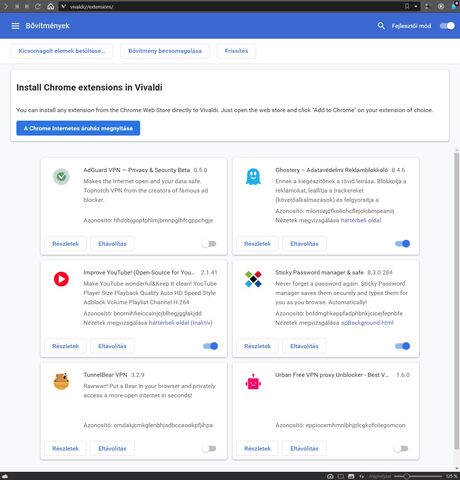Enable the TunnelBear VPN toggle
The image size is (460, 480).
(x=209, y=448)
